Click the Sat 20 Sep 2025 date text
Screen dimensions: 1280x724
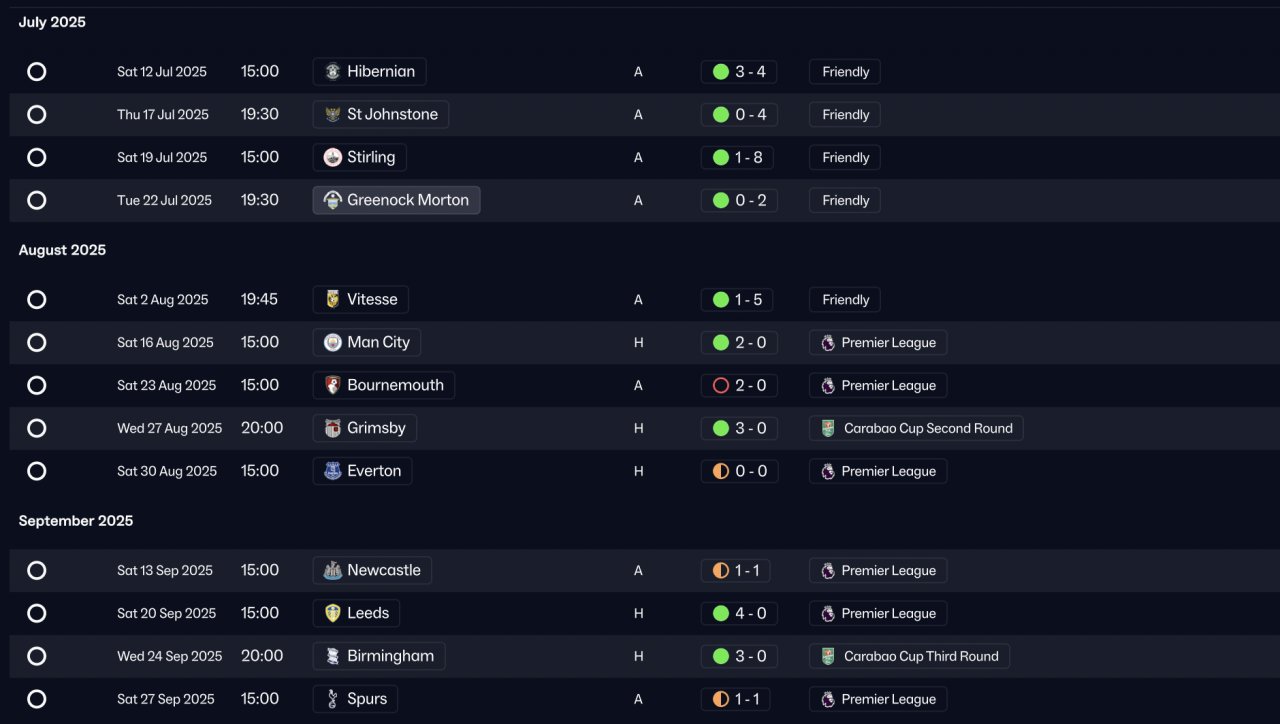pos(166,614)
